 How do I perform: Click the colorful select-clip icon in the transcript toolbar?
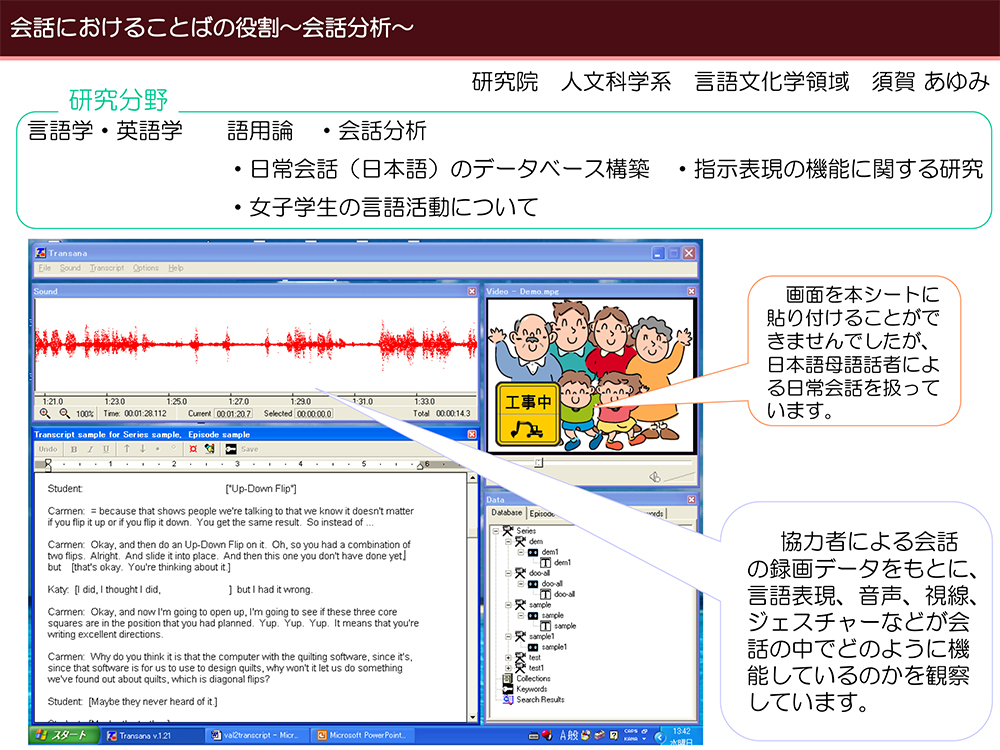(x=209, y=449)
